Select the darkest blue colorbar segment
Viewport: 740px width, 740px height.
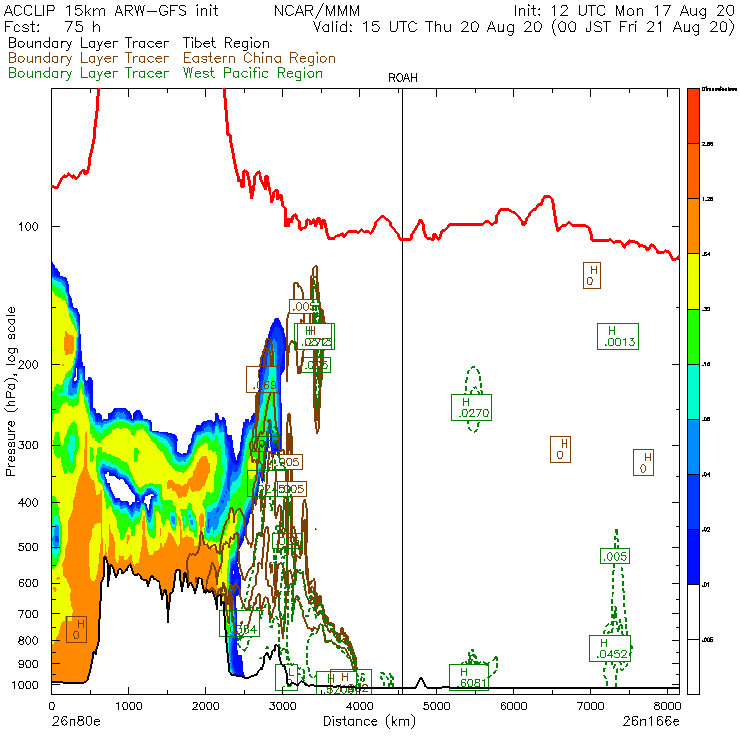pyautogui.click(x=693, y=557)
